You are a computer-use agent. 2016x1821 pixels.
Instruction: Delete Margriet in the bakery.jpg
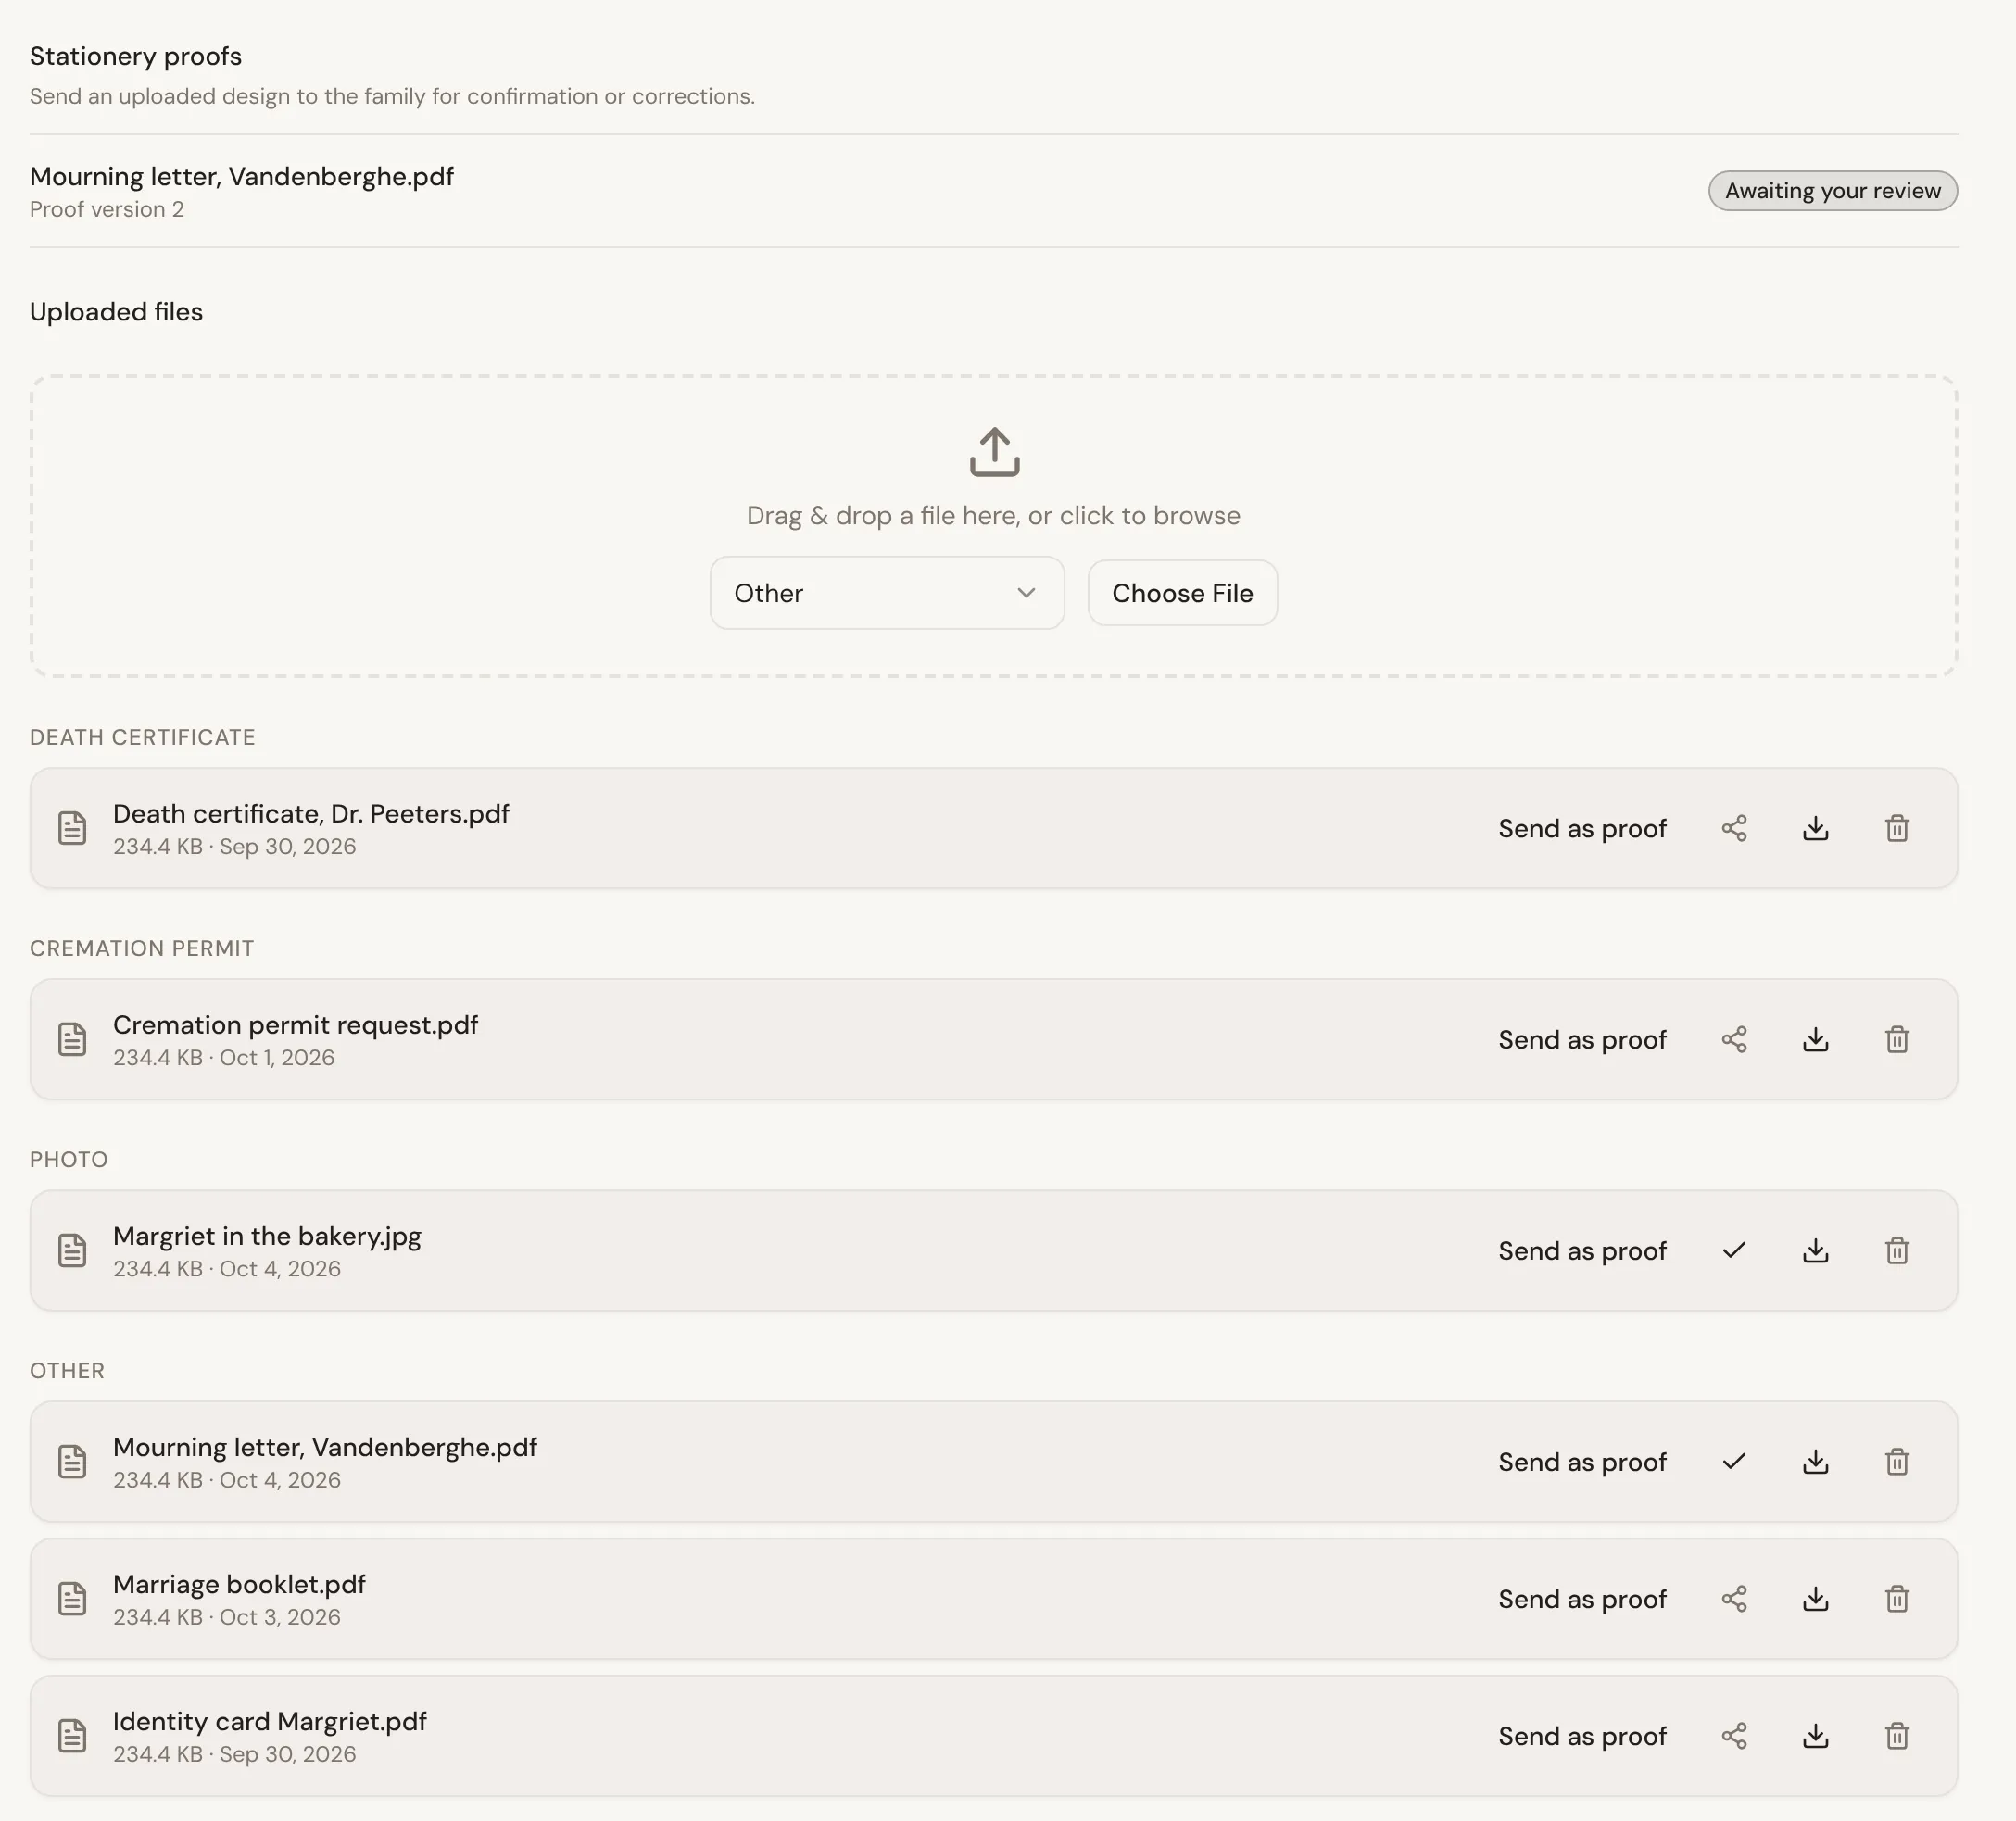[x=1897, y=1250]
